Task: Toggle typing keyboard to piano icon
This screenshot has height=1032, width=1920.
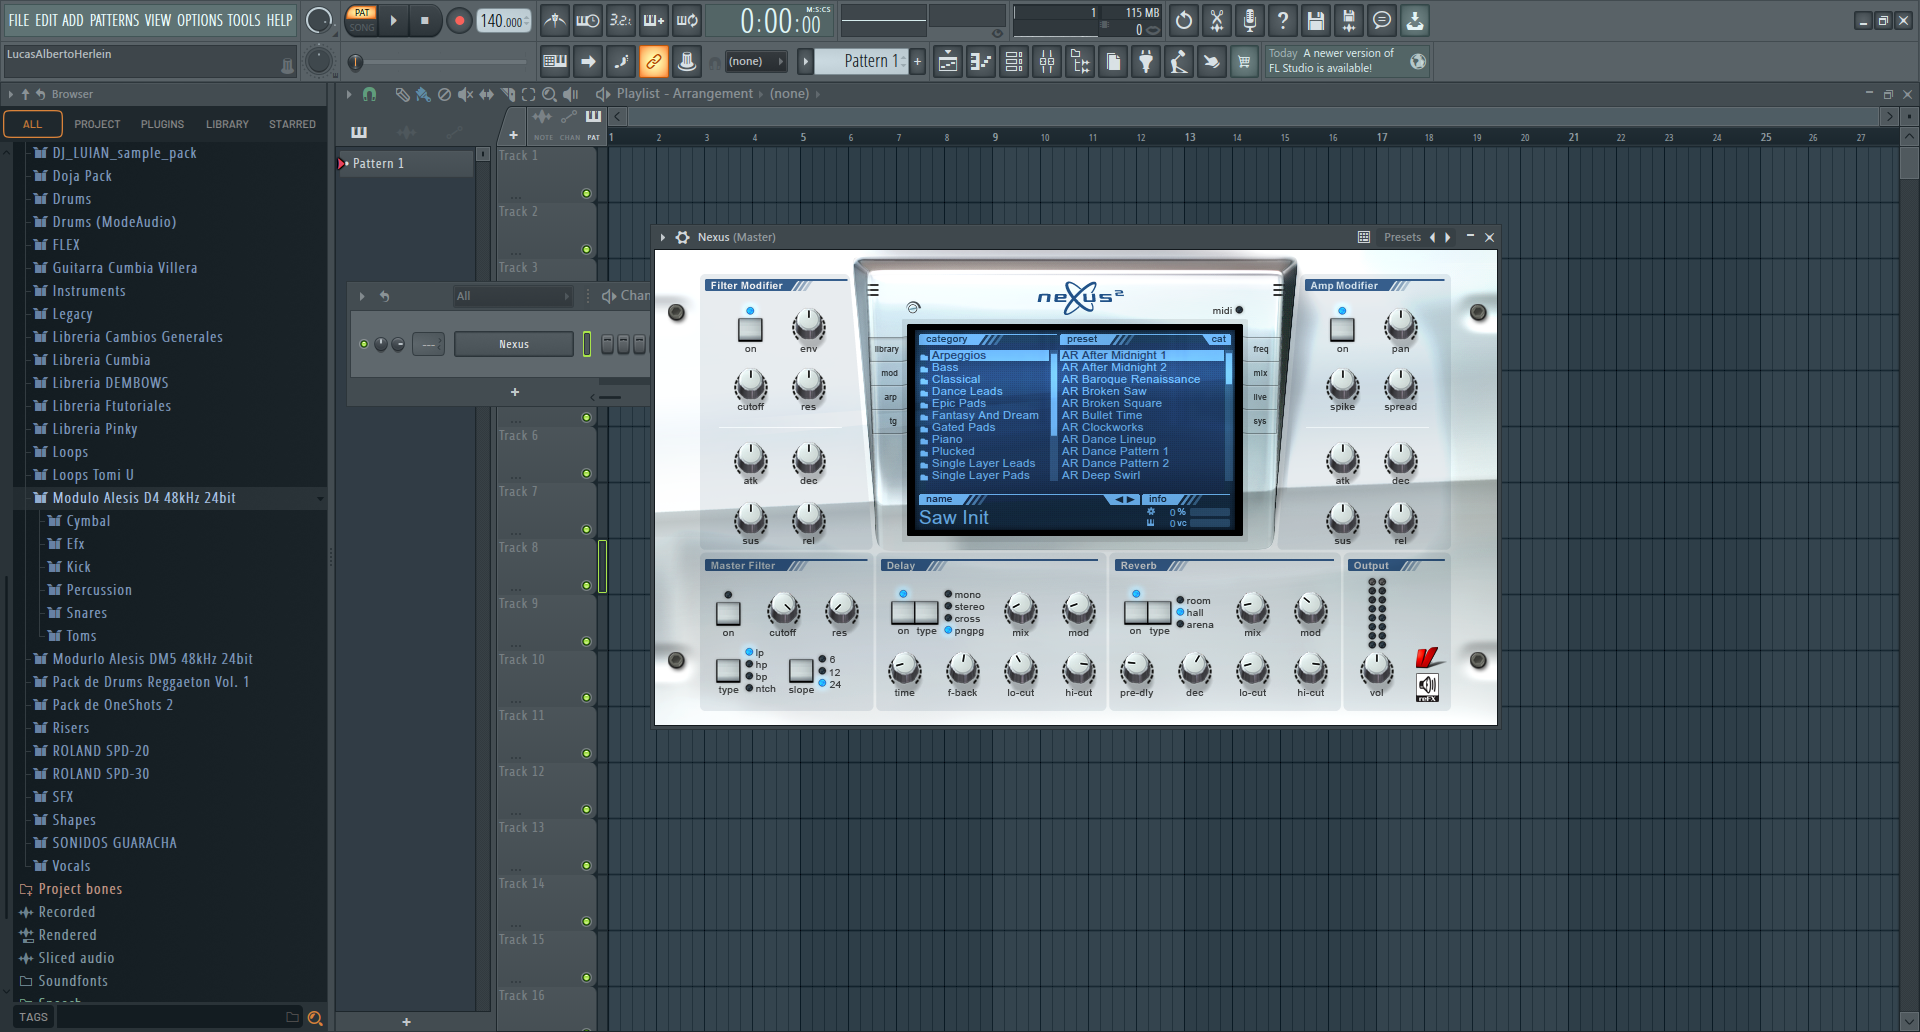Action: coord(554,62)
